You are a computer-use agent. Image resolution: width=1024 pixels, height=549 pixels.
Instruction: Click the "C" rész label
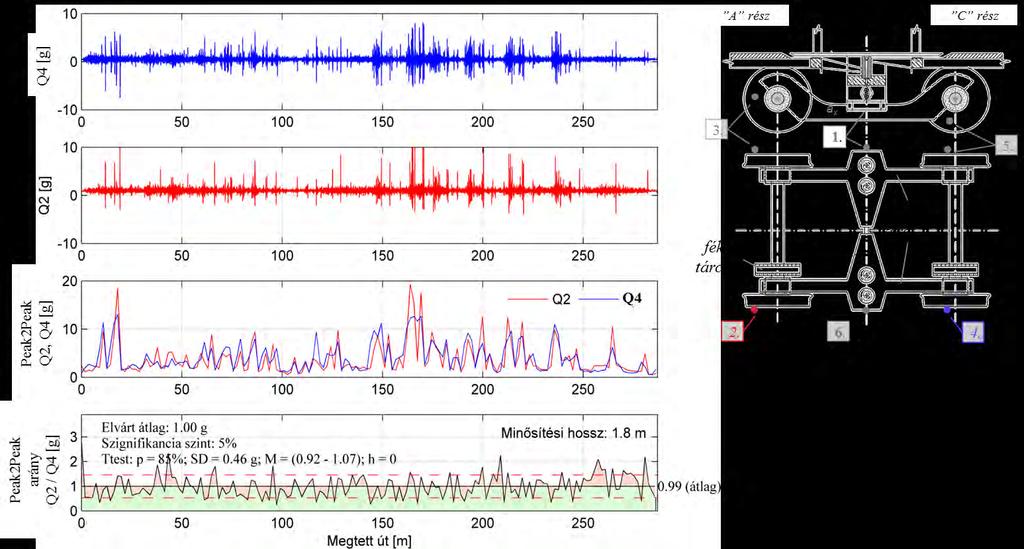[x=974, y=15]
